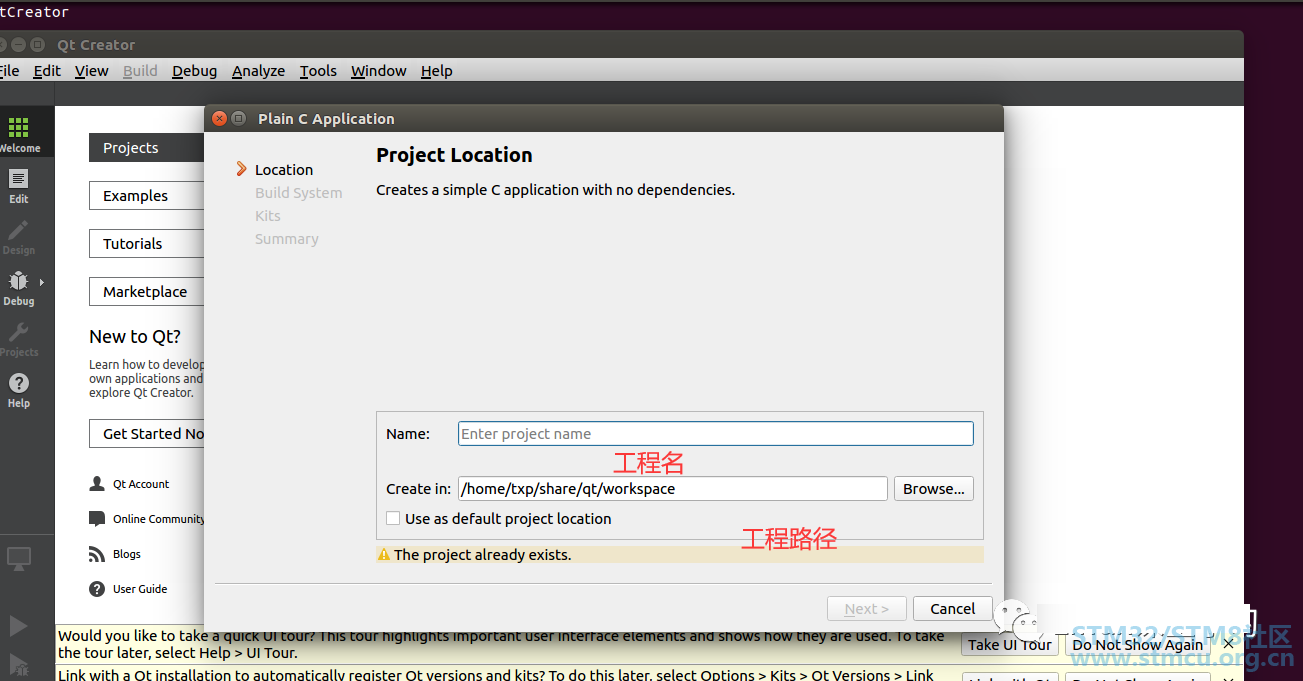This screenshot has height=681, width=1303.
Task: Click the Browse... button
Action: (933, 489)
